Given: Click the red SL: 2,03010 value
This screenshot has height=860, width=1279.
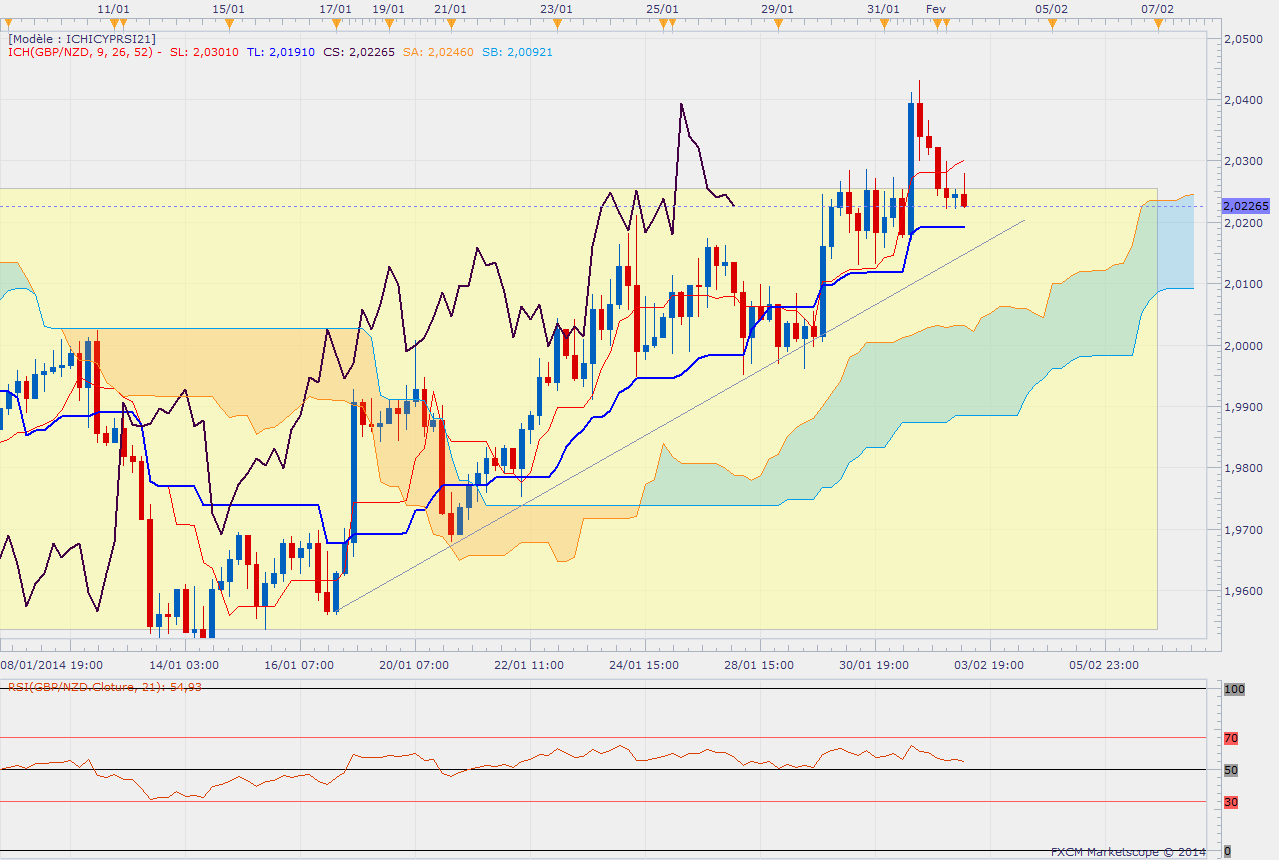Looking at the screenshot, I should [x=205, y=52].
